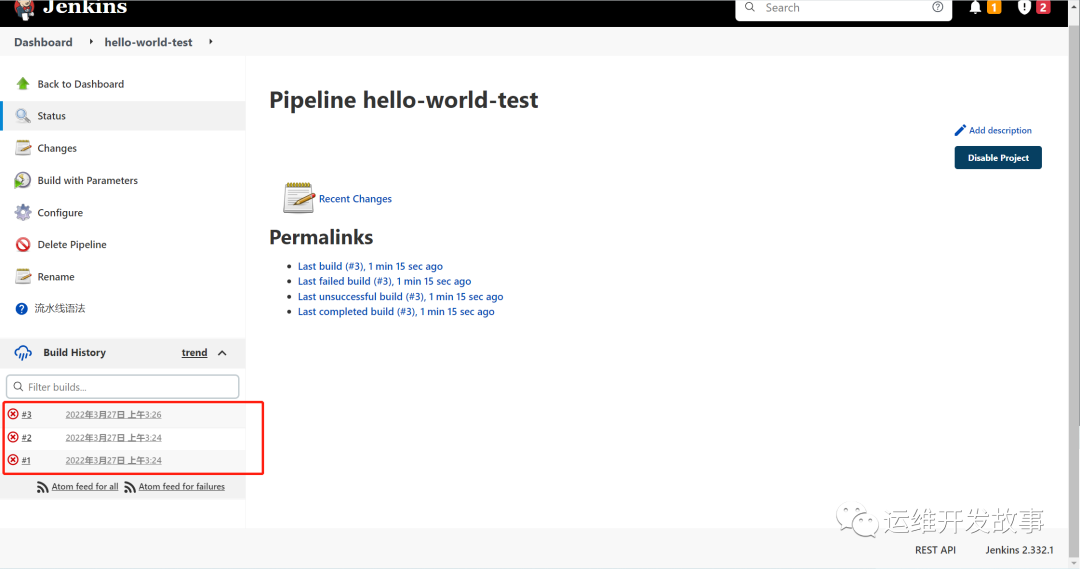Click the Configure gear icon

tap(23, 212)
